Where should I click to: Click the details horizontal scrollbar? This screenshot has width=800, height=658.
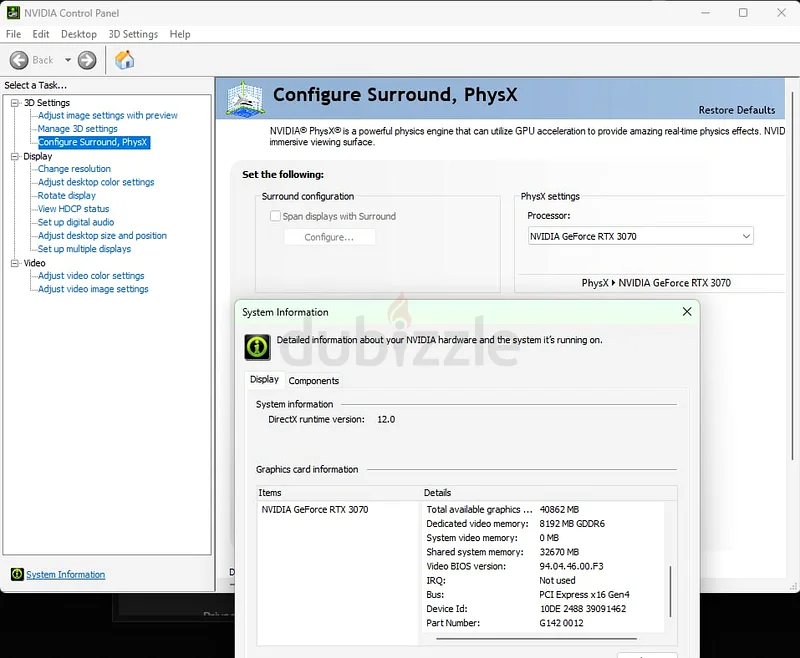point(537,638)
